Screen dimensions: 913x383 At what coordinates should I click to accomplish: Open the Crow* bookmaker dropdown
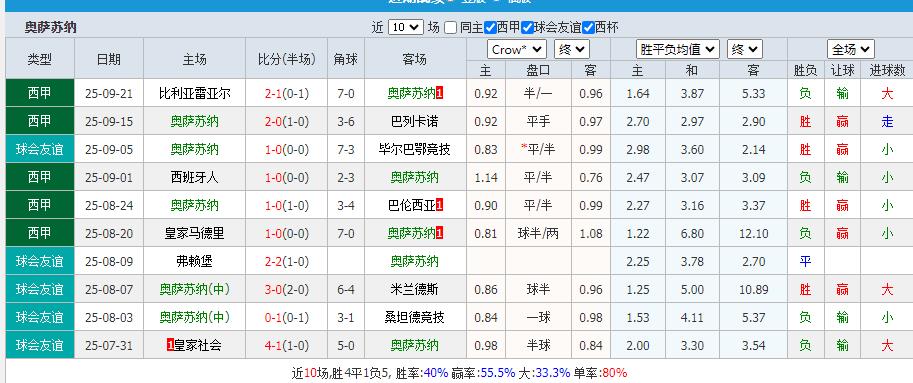[516, 49]
